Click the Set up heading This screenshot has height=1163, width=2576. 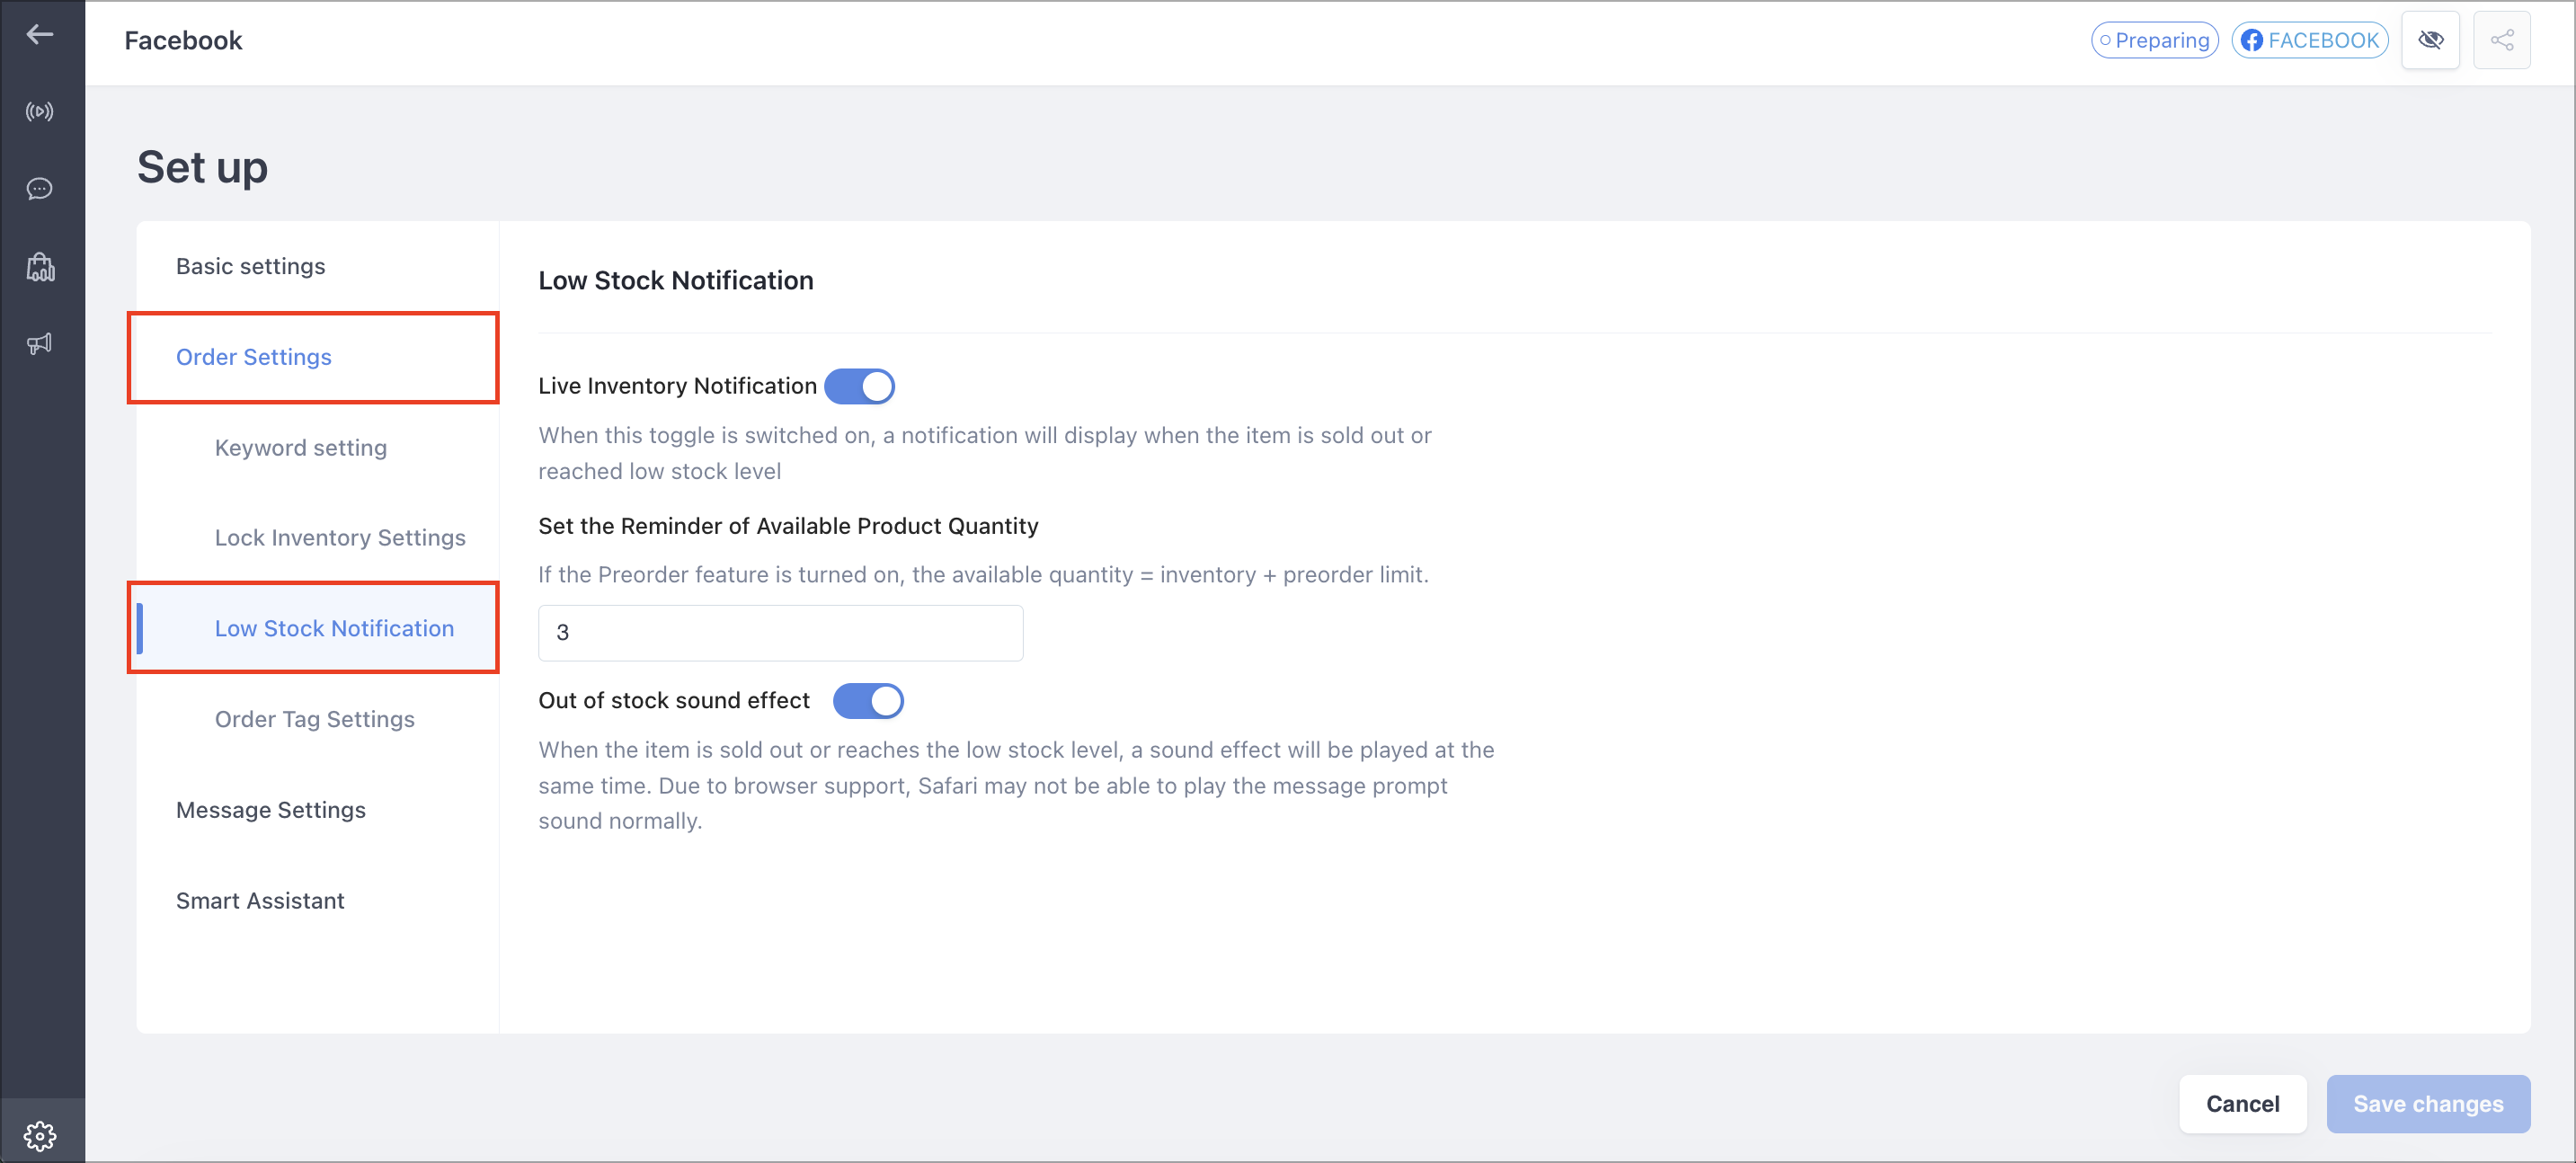pyautogui.click(x=202, y=167)
